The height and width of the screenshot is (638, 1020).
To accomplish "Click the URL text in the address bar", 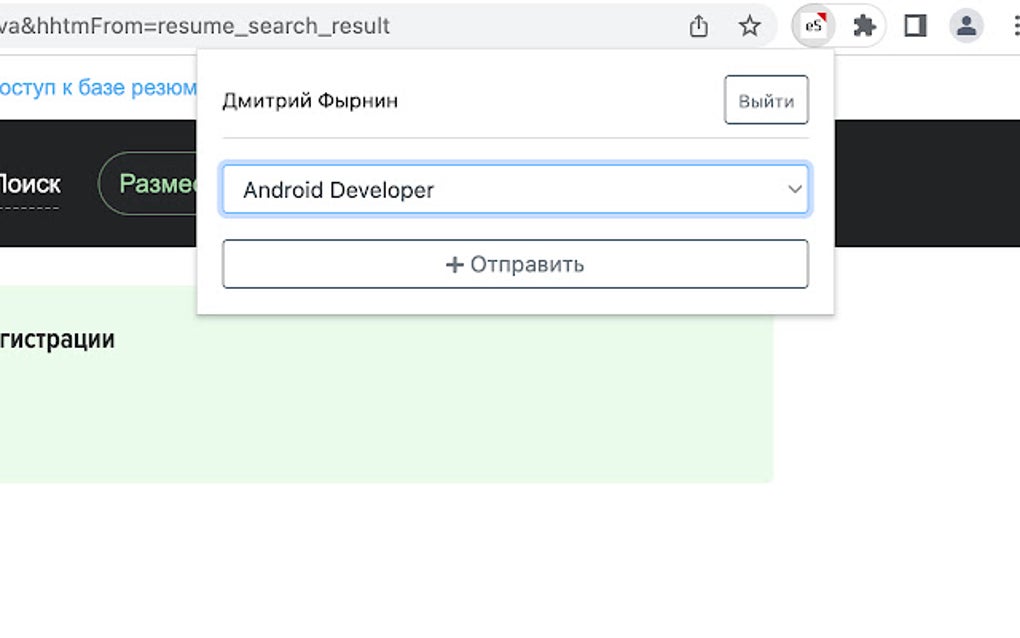I will pos(194,26).
